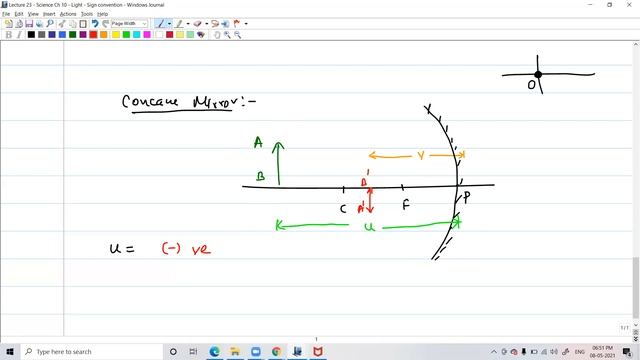Click the taskbar search box
This screenshot has height=360, width=640.
click(91, 351)
